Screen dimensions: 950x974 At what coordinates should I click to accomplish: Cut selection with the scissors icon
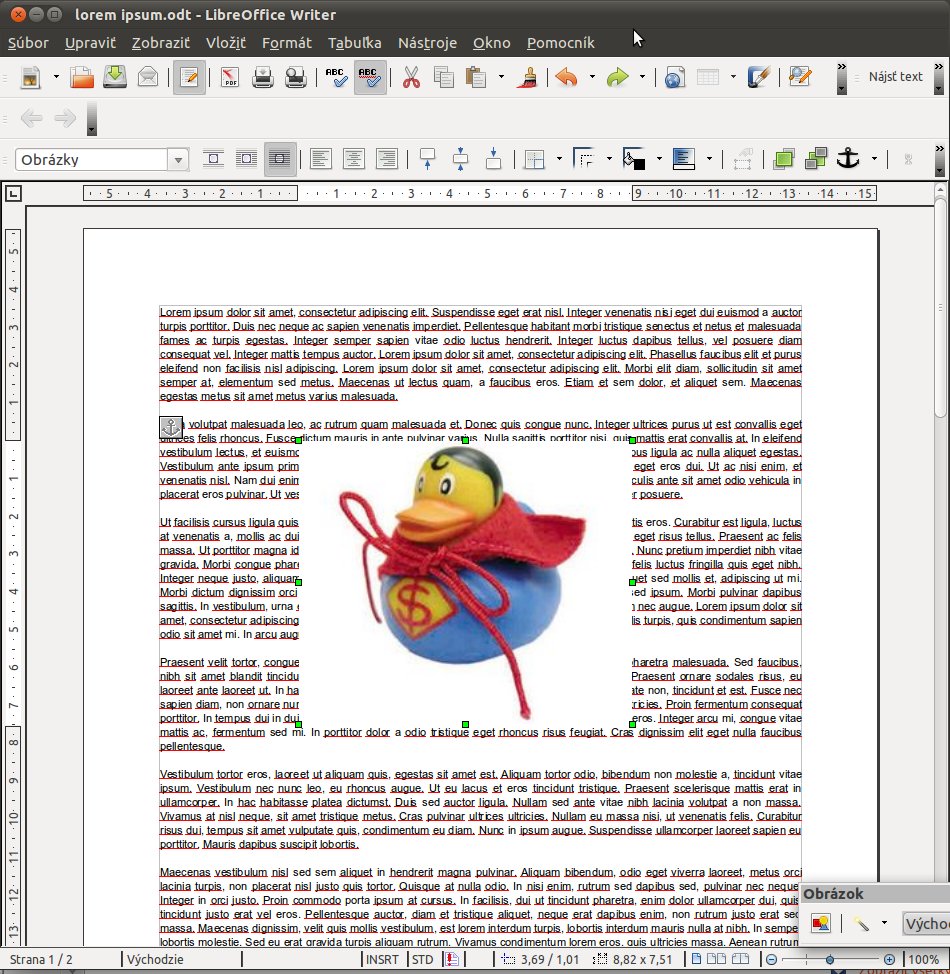point(411,77)
